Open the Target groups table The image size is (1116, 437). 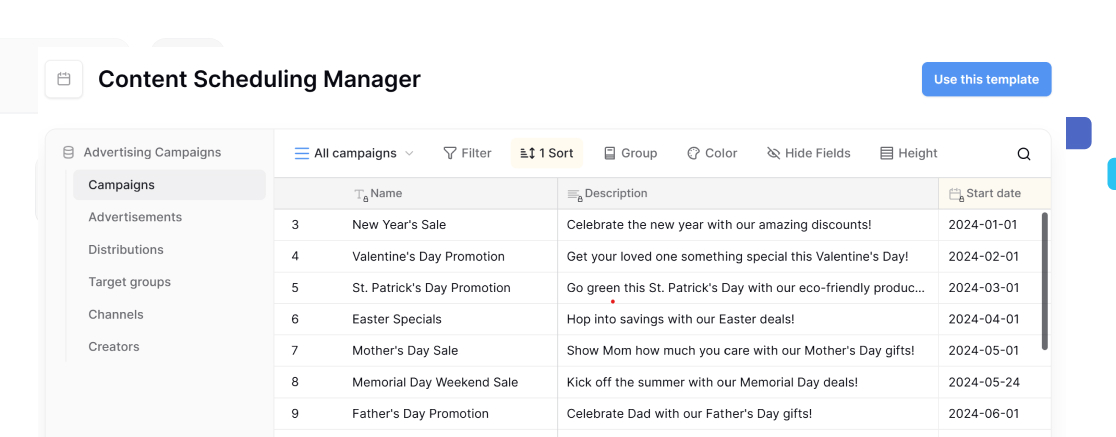[130, 282]
